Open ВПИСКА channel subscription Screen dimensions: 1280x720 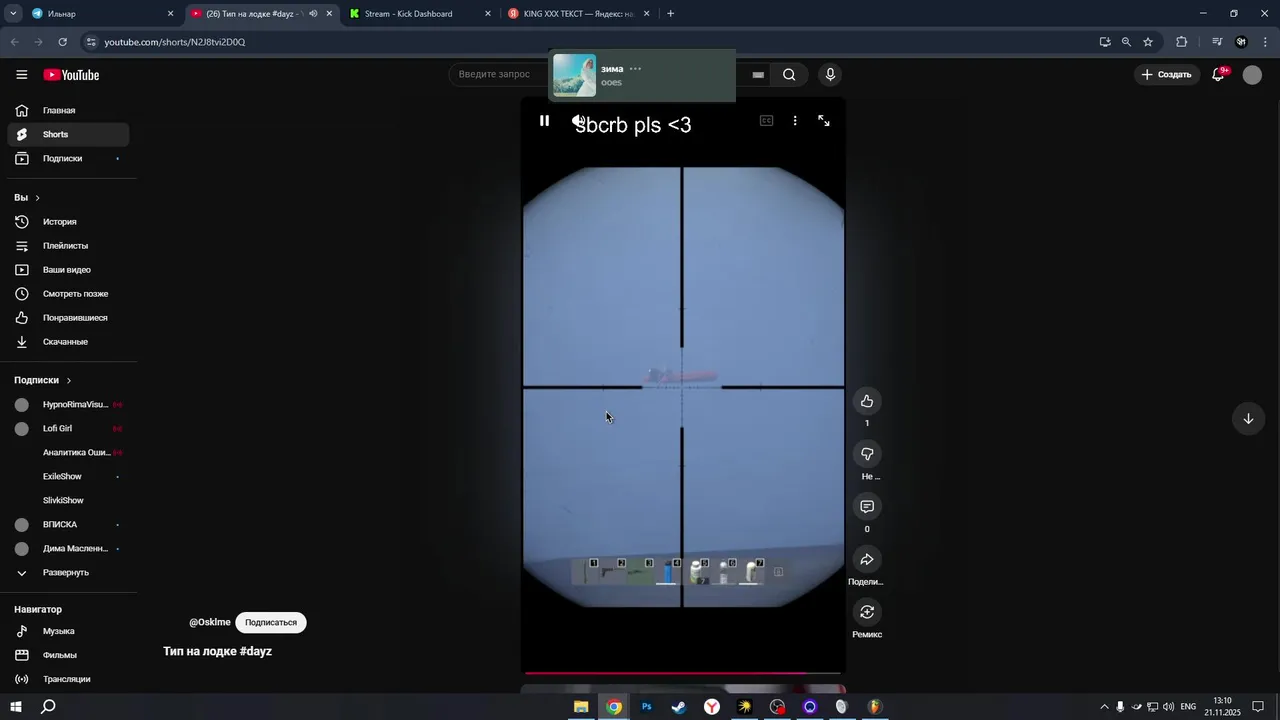(x=68, y=525)
